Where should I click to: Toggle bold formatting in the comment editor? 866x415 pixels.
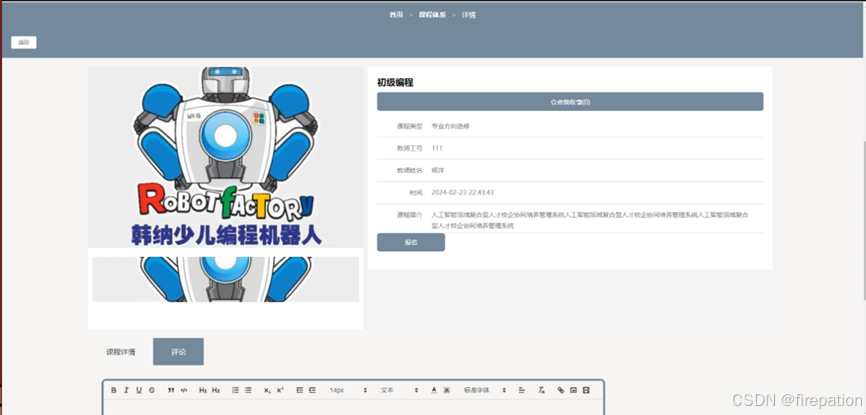coord(114,390)
